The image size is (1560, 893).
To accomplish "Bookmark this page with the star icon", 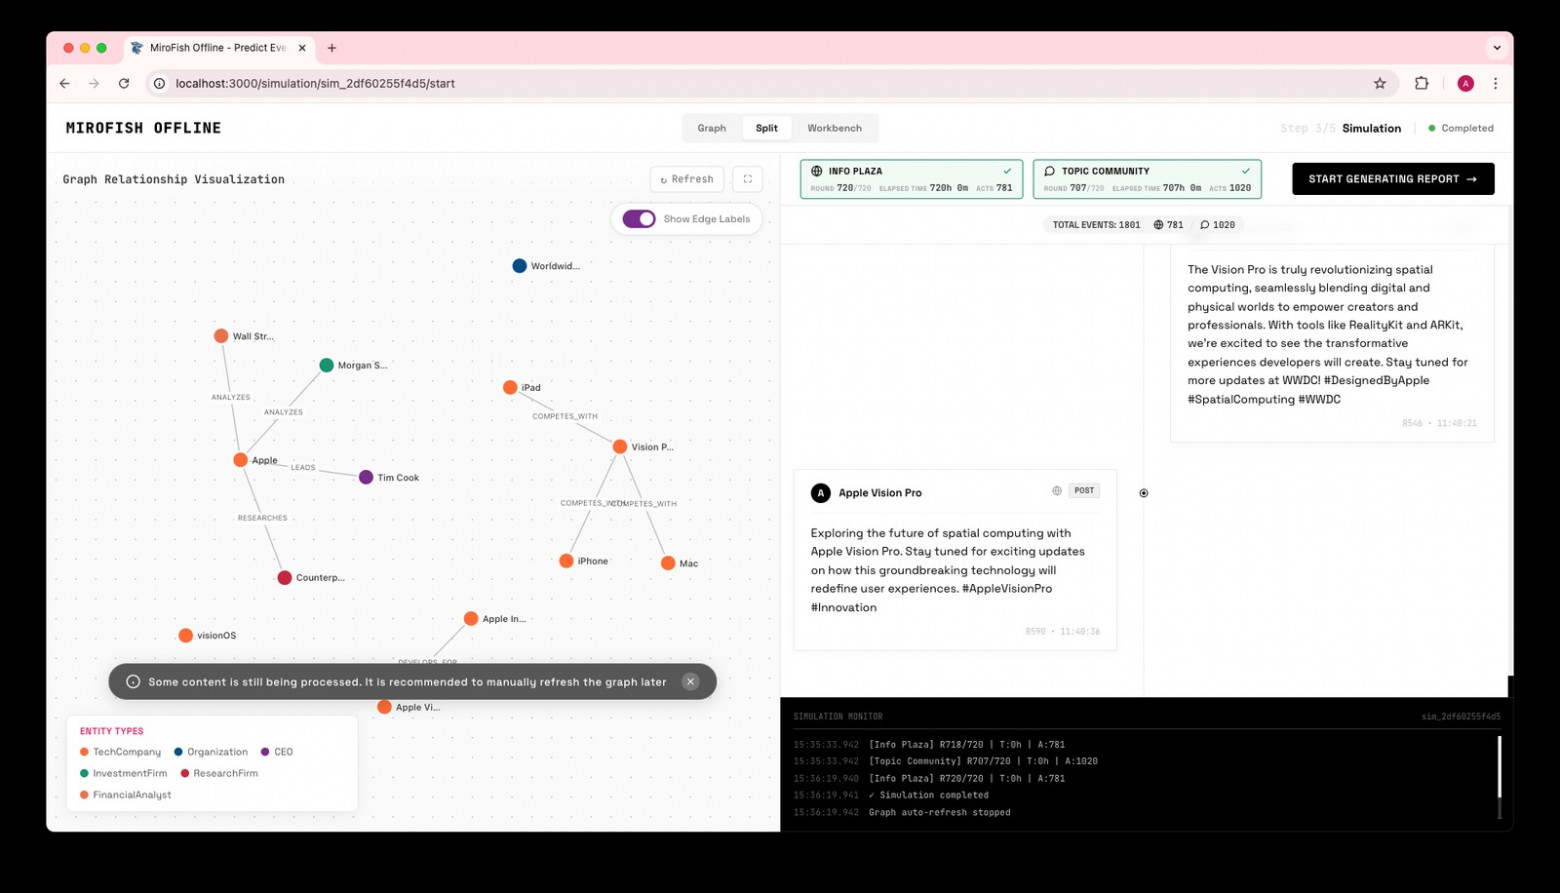I will click(x=1380, y=84).
